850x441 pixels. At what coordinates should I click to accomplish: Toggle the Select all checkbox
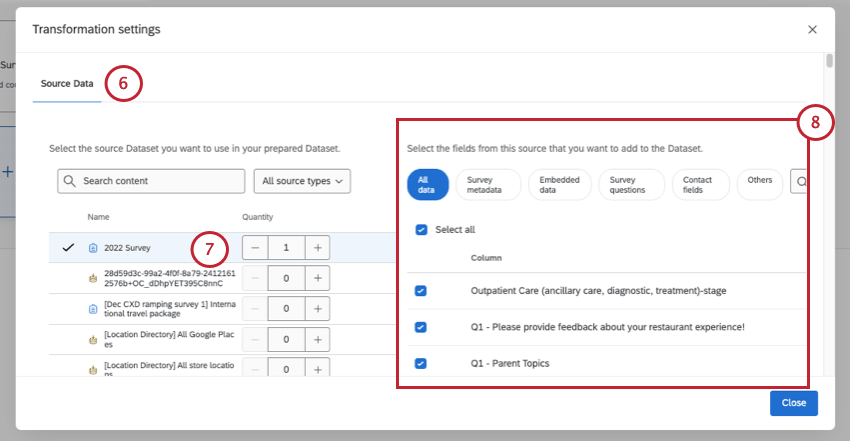[x=421, y=230]
